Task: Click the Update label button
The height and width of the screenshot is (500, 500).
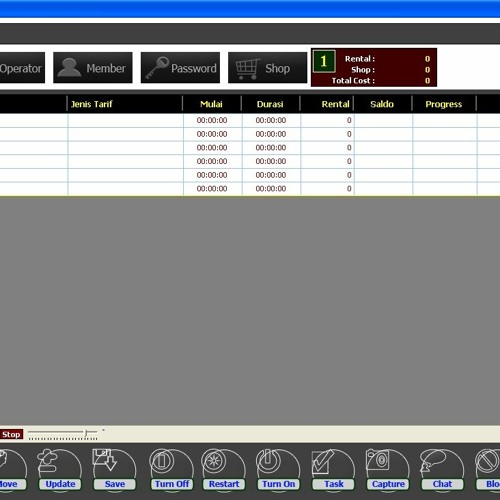Action: coord(60,484)
